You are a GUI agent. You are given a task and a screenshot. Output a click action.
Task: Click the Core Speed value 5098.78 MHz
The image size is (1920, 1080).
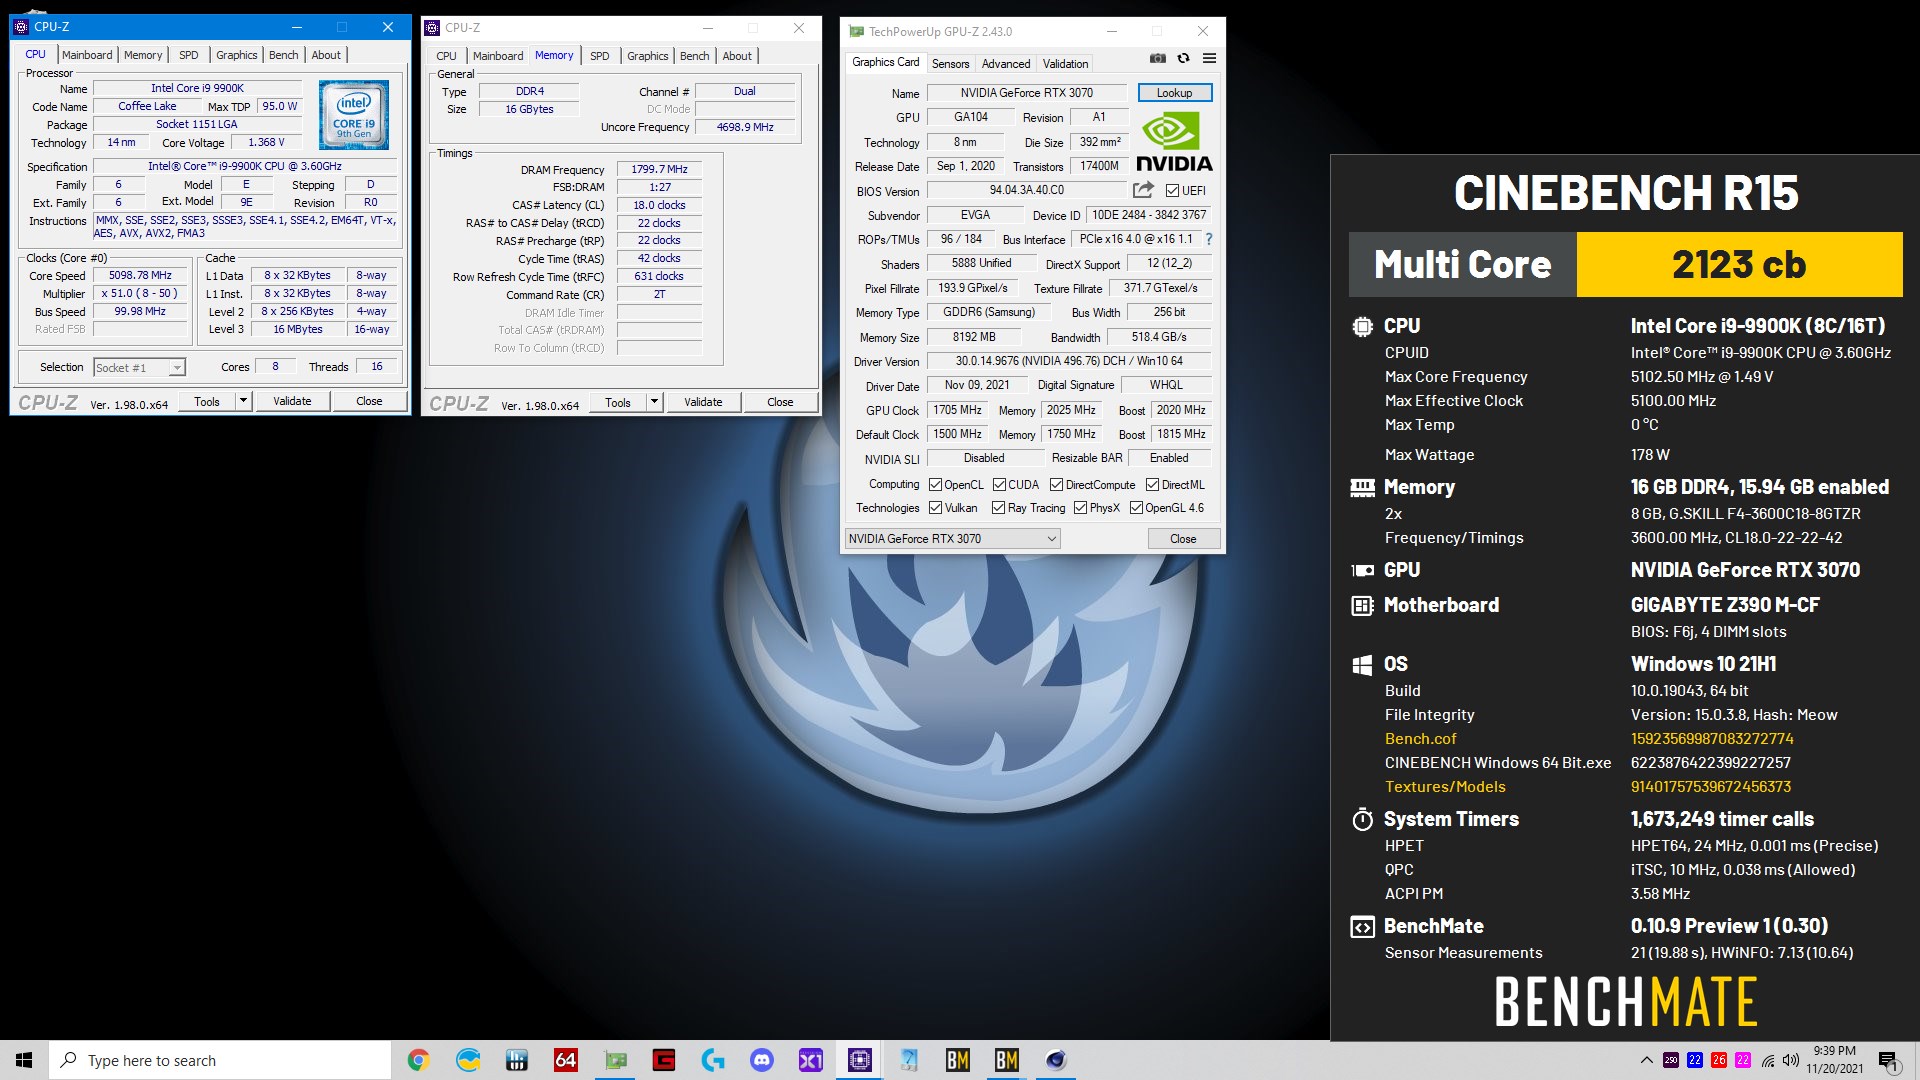point(140,276)
